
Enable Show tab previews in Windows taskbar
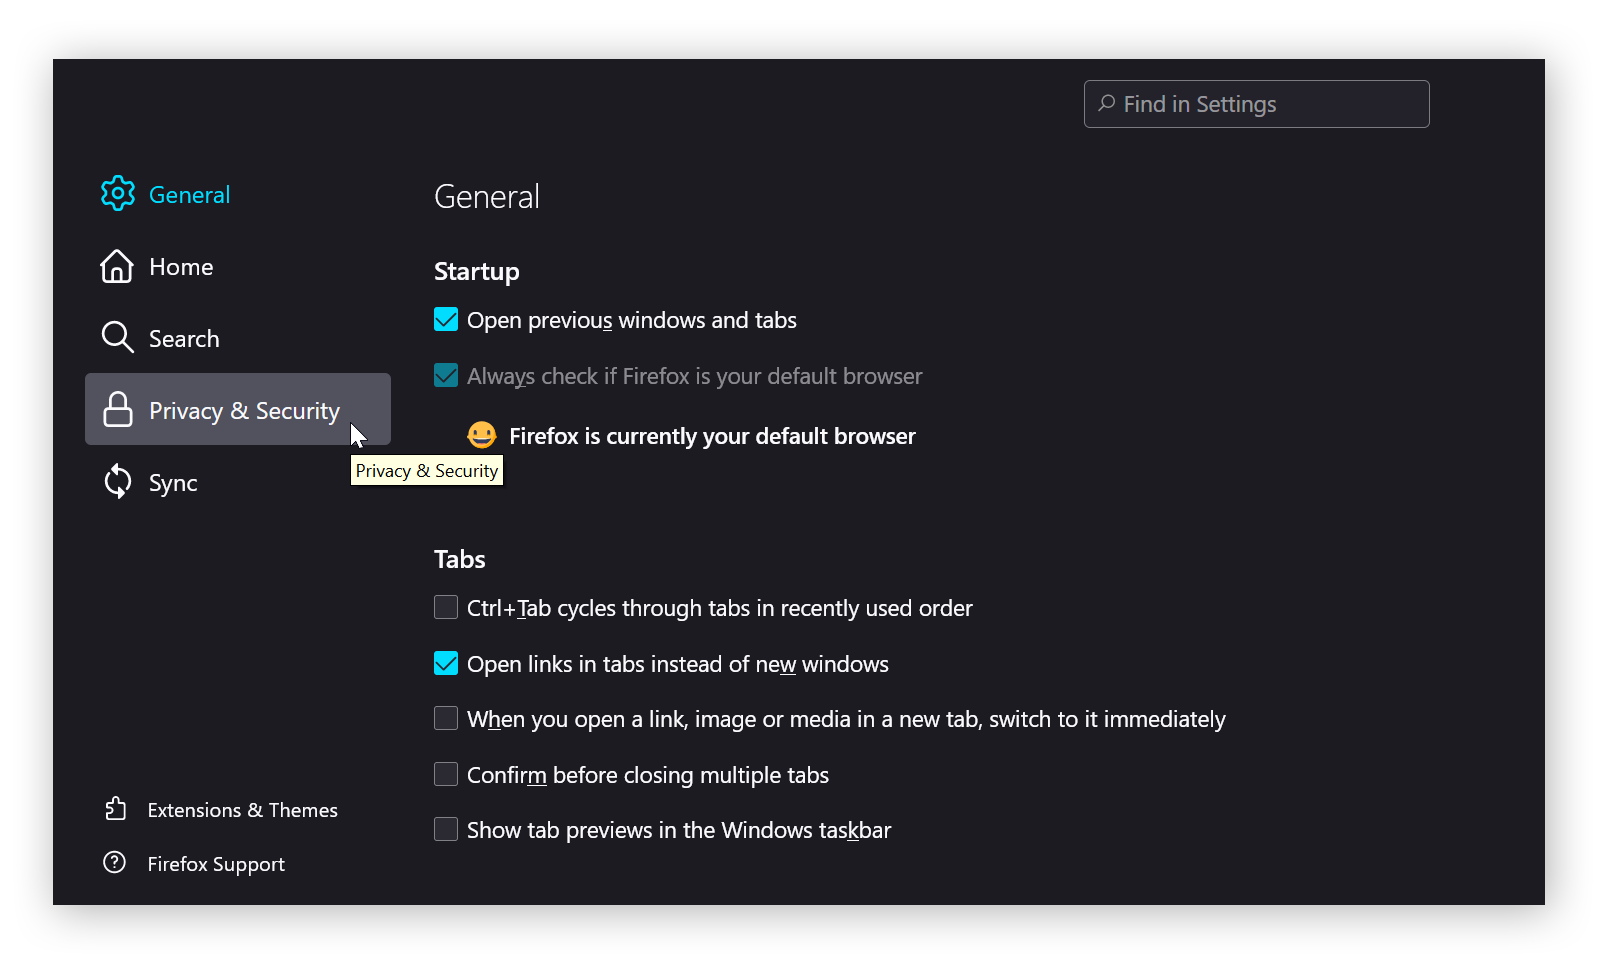[x=446, y=830]
